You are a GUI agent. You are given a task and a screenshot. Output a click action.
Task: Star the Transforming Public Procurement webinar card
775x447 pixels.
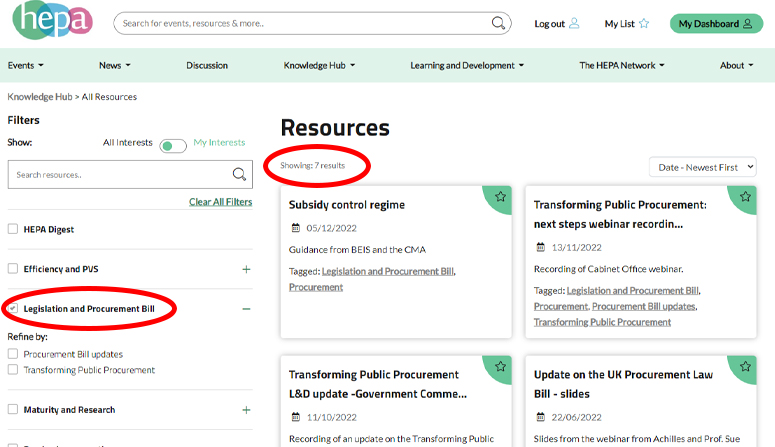744,197
